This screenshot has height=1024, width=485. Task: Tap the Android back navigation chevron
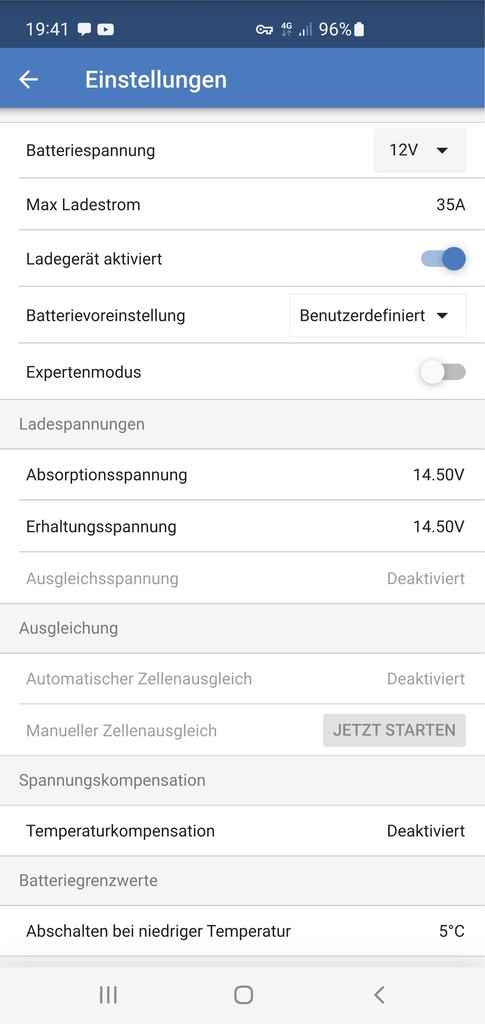[379, 995]
